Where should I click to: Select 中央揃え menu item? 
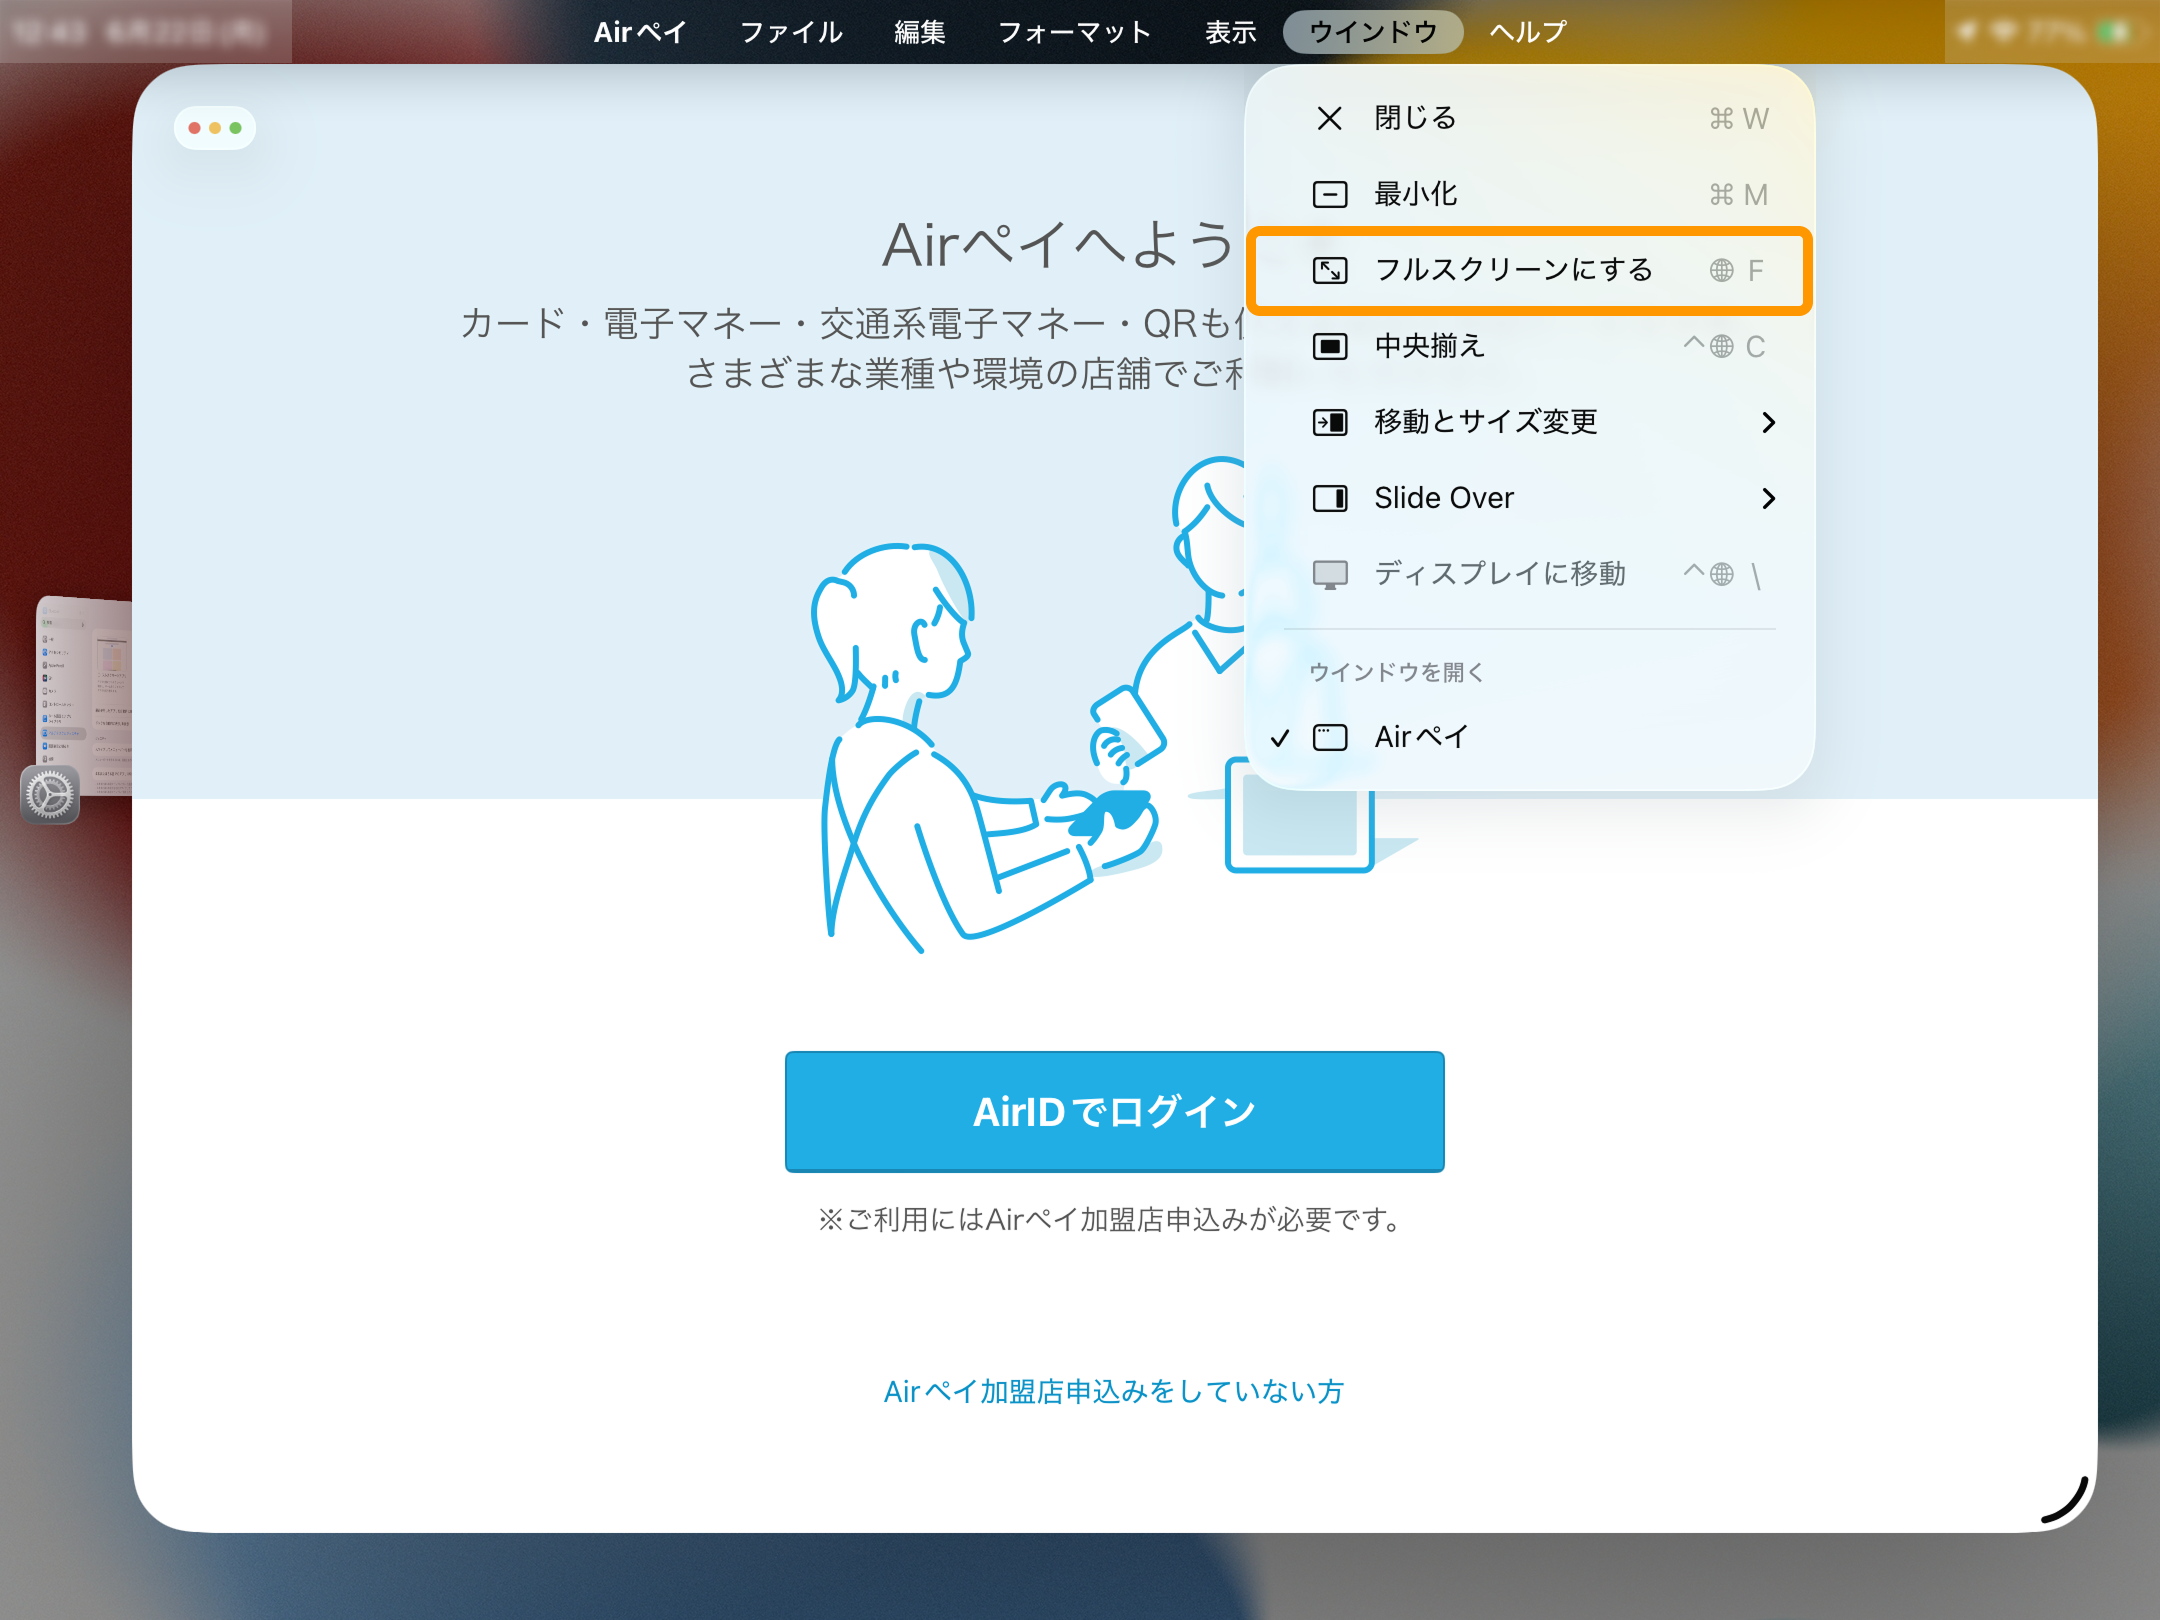point(1530,346)
